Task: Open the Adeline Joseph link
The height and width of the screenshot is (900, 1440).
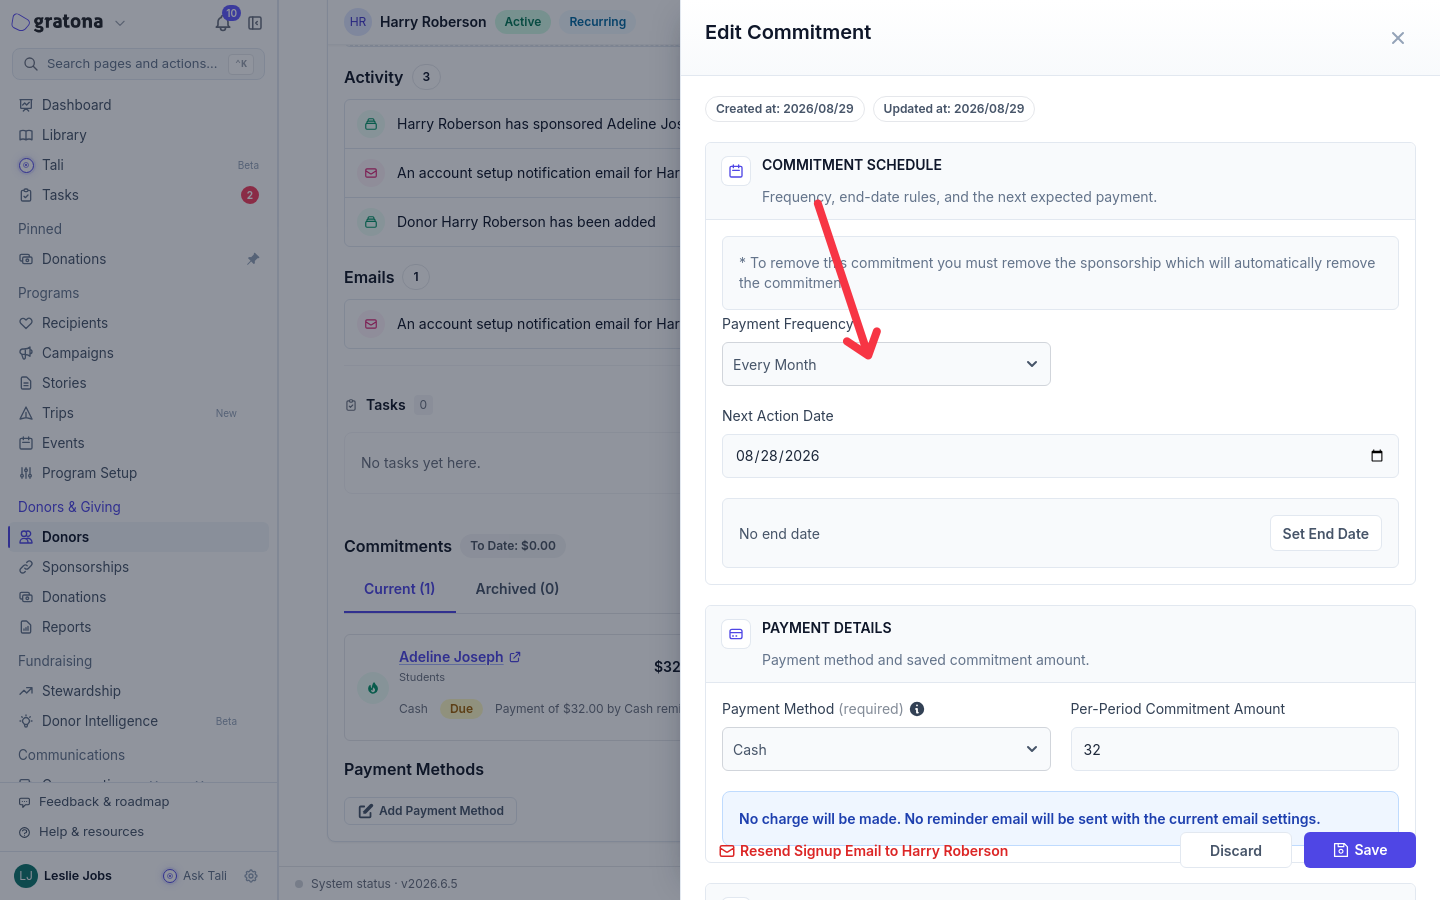Action: click(451, 657)
